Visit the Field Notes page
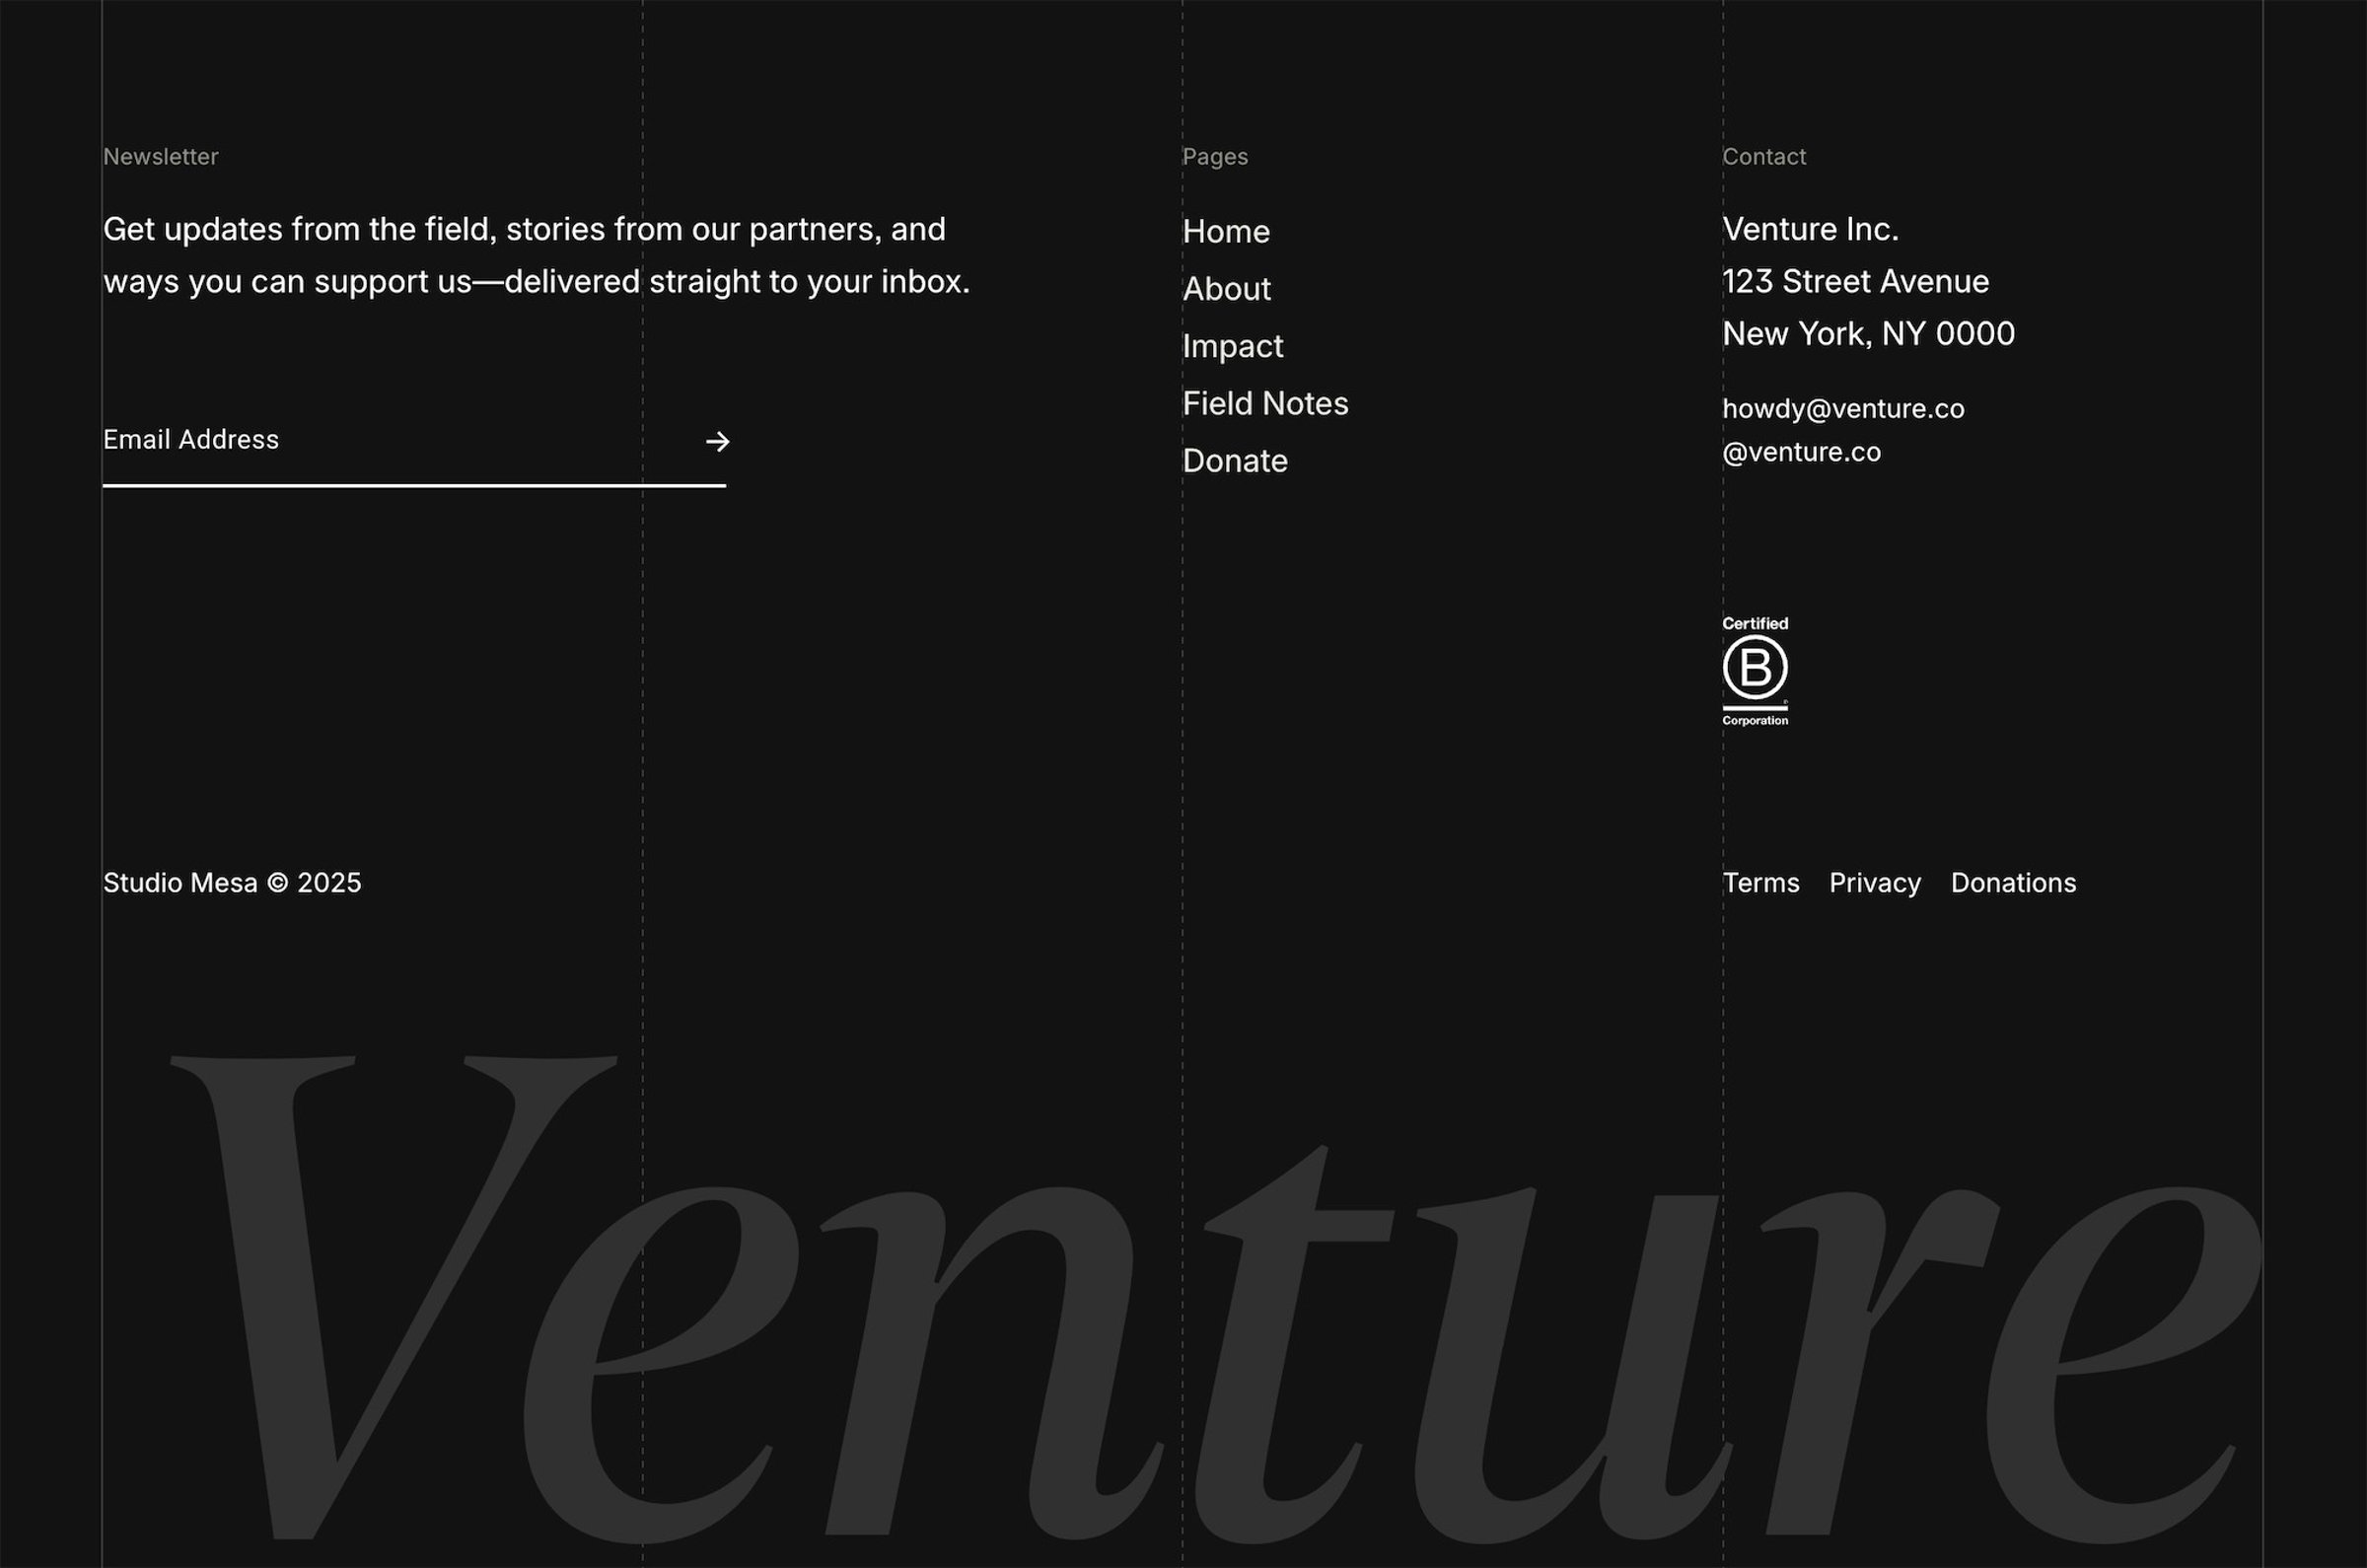The width and height of the screenshot is (2367, 1568). 1265,403
